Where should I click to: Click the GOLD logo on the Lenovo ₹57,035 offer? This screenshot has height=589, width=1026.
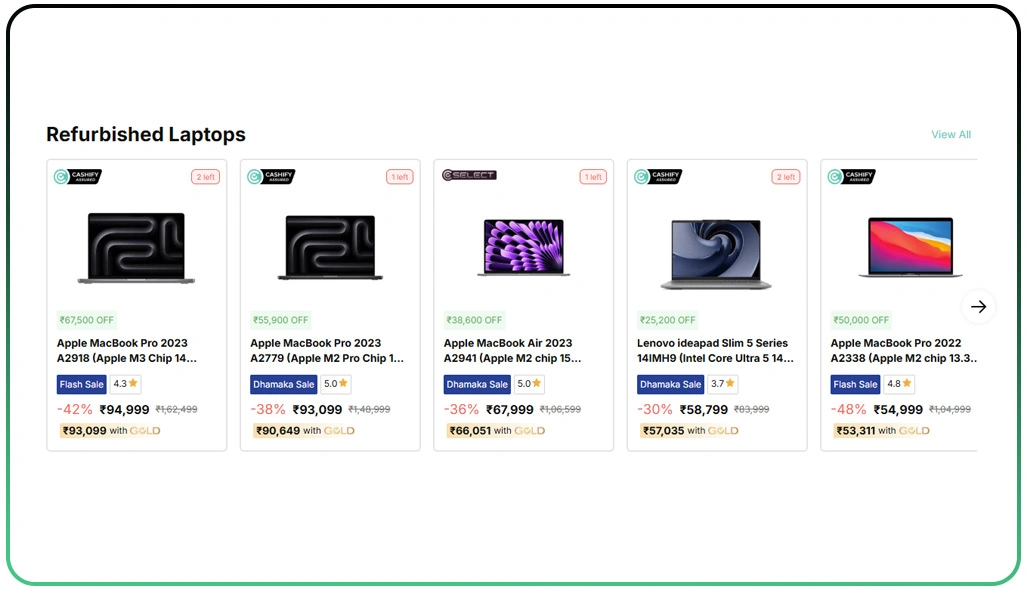722,430
